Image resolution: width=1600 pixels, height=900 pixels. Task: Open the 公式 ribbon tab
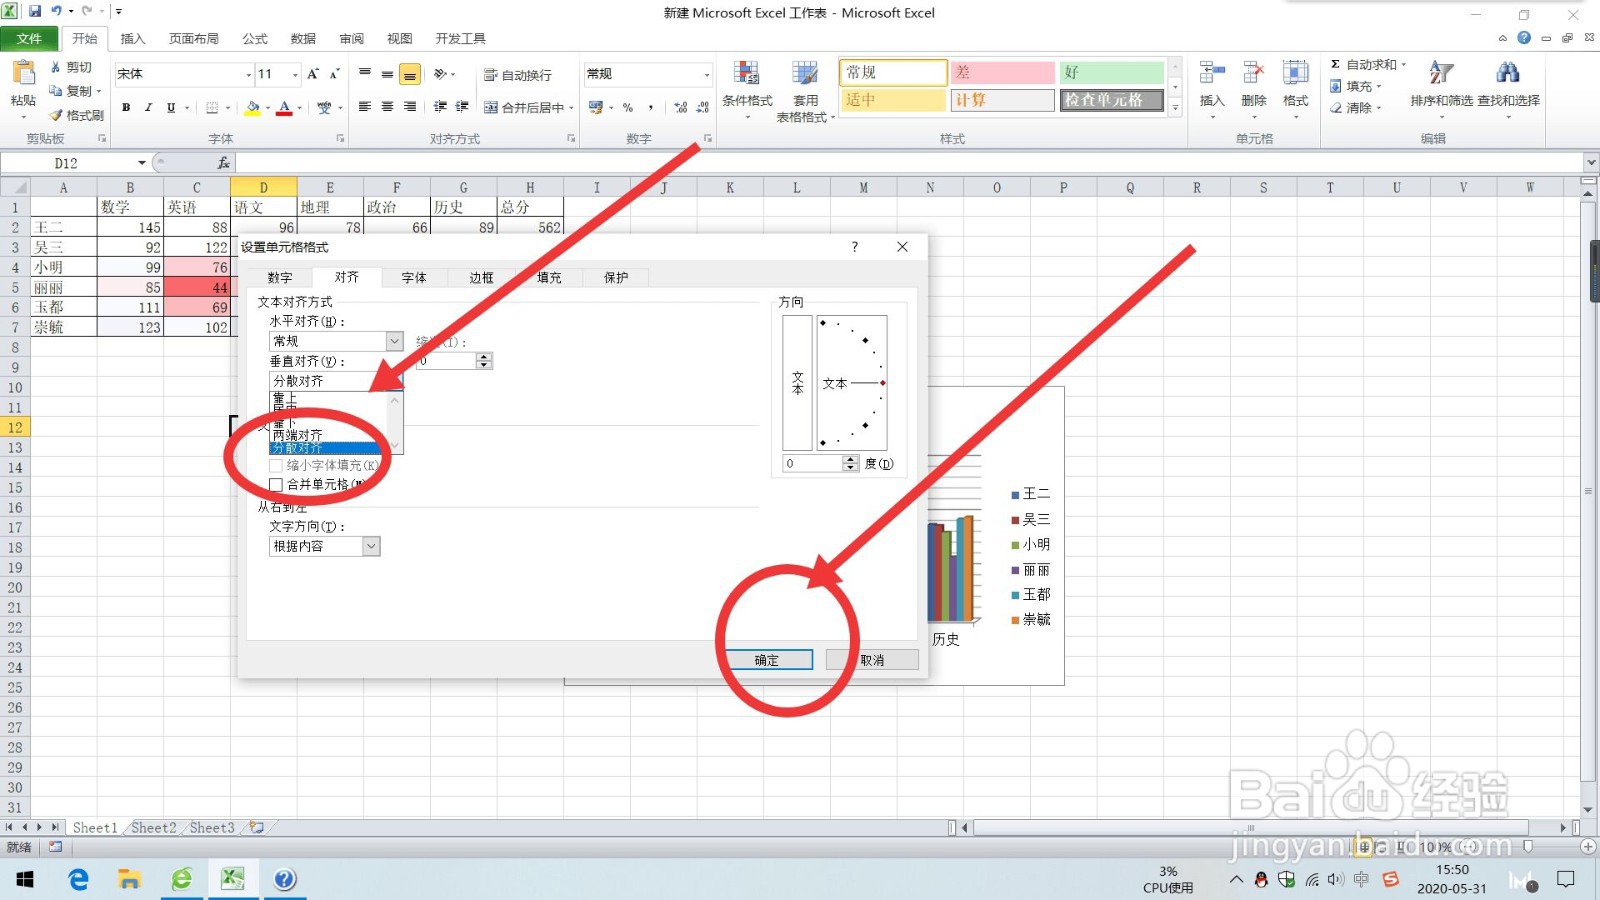click(255, 39)
